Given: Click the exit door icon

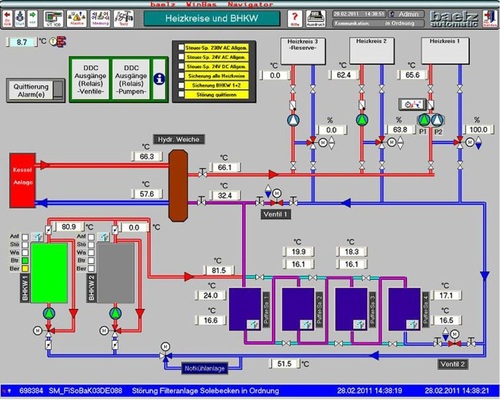Looking at the screenshot, I should tap(490, 18).
